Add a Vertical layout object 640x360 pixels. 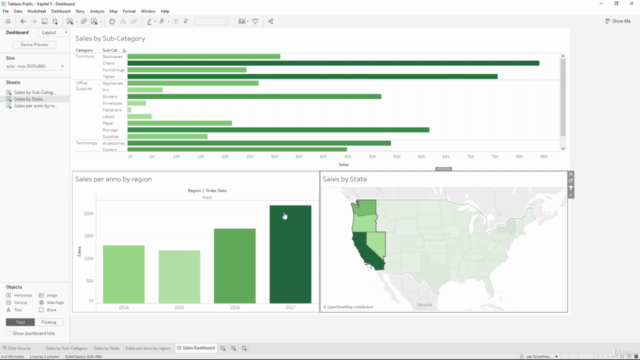pyautogui.click(x=17, y=302)
